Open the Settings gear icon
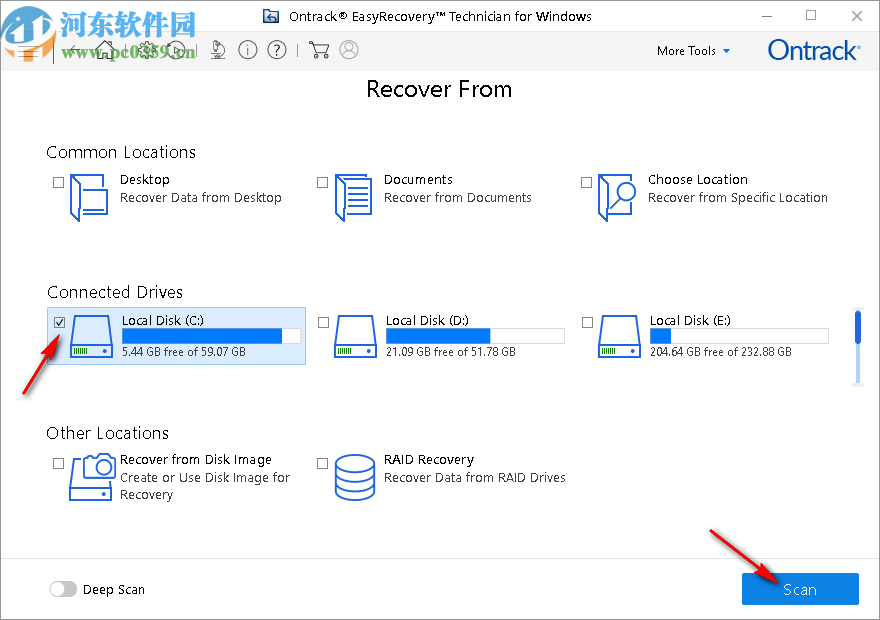The height and width of the screenshot is (620, 880). [x=148, y=50]
